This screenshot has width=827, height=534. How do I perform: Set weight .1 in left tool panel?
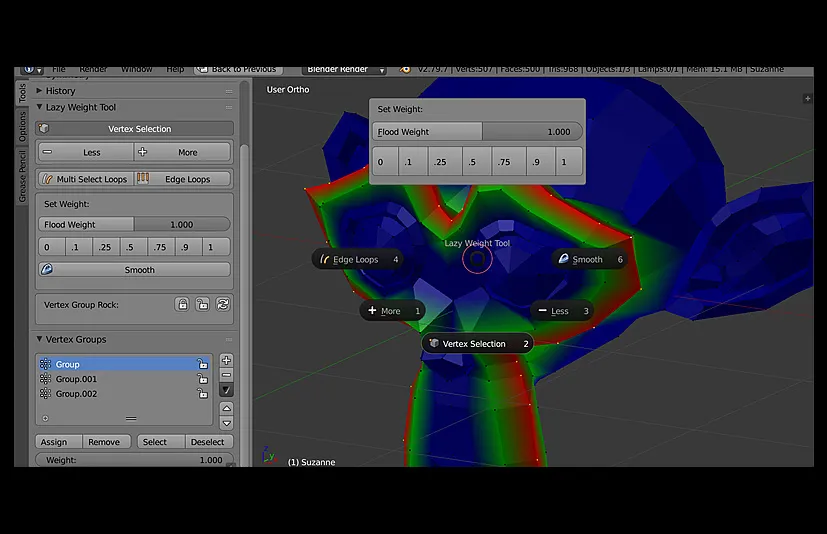pos(79,247)
